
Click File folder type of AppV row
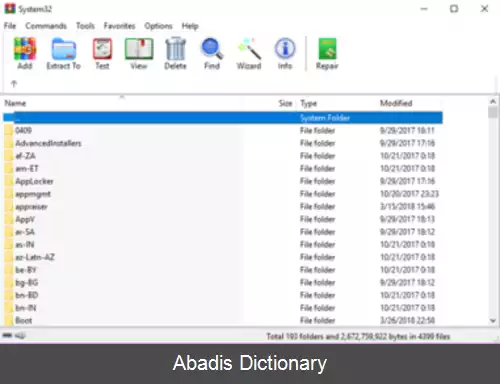click(x=317, y=219)
